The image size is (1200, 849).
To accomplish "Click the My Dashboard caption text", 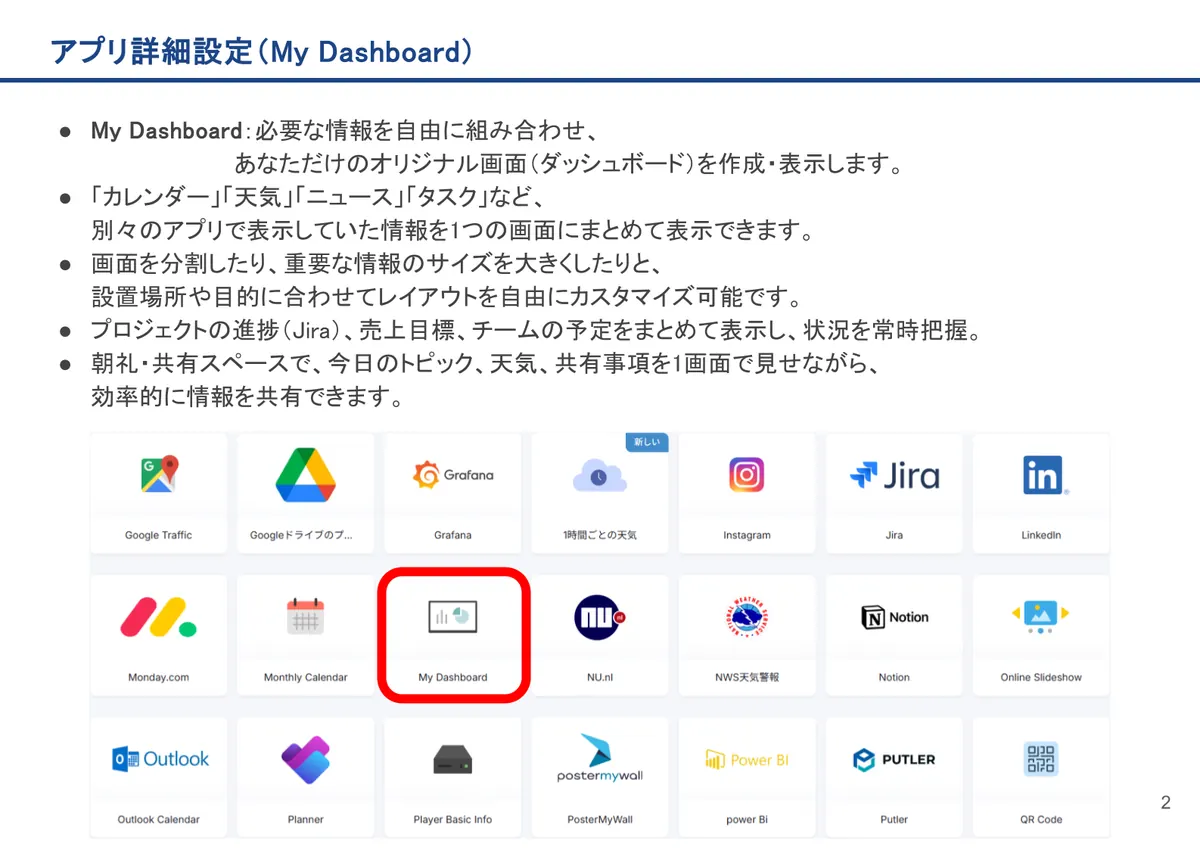I will [x=453, y=677].
